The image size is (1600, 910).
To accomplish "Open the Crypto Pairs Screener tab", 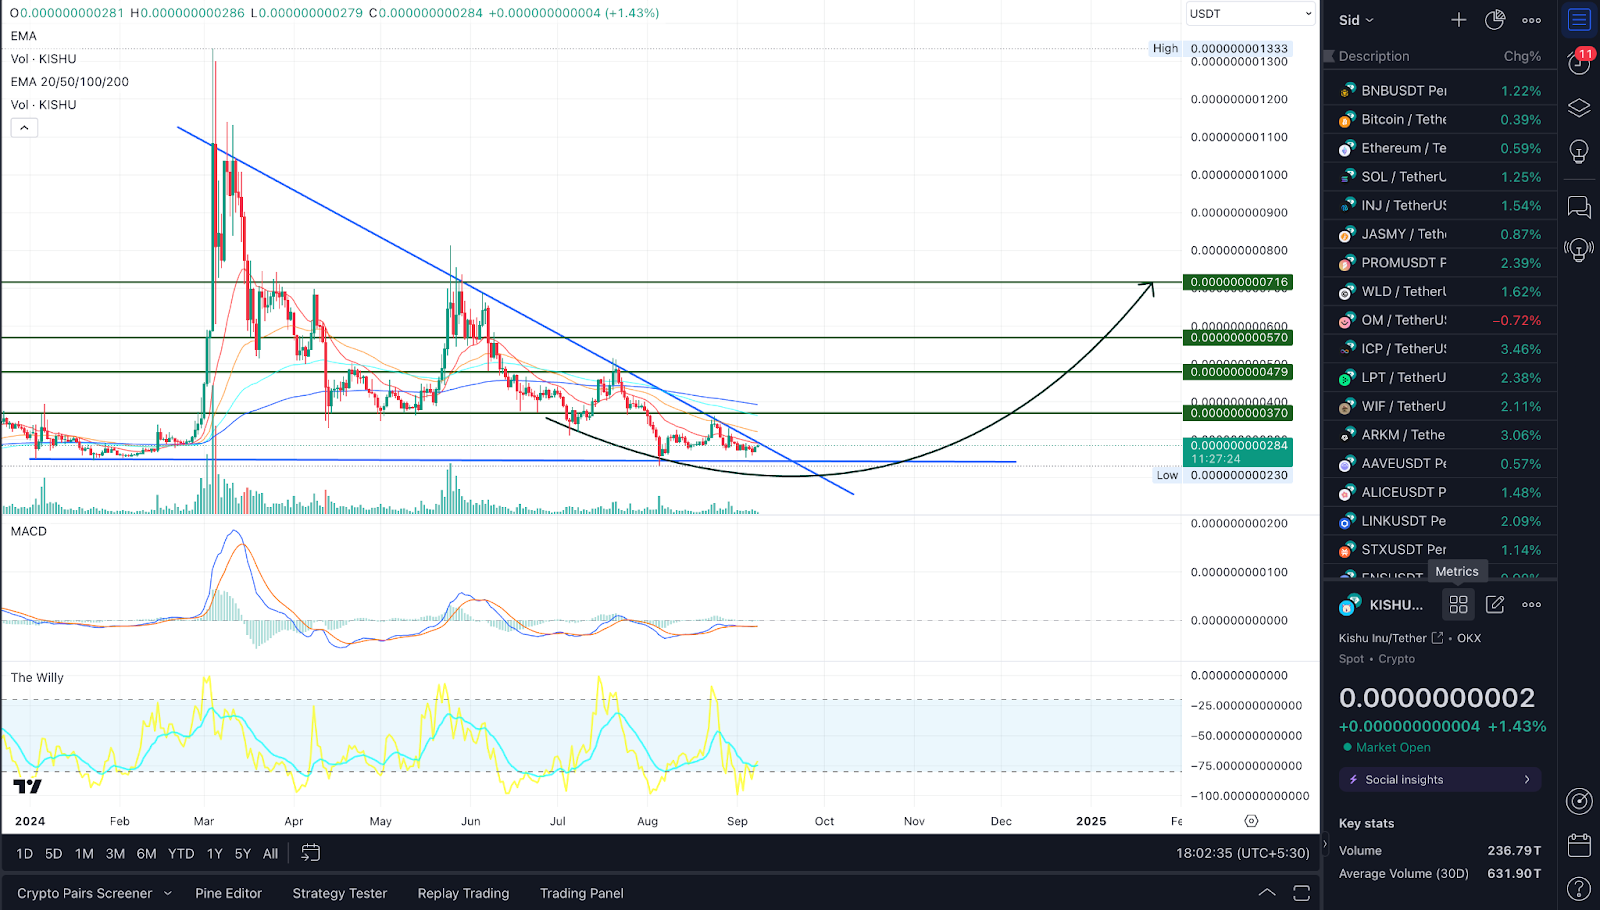I will [84, 893].
